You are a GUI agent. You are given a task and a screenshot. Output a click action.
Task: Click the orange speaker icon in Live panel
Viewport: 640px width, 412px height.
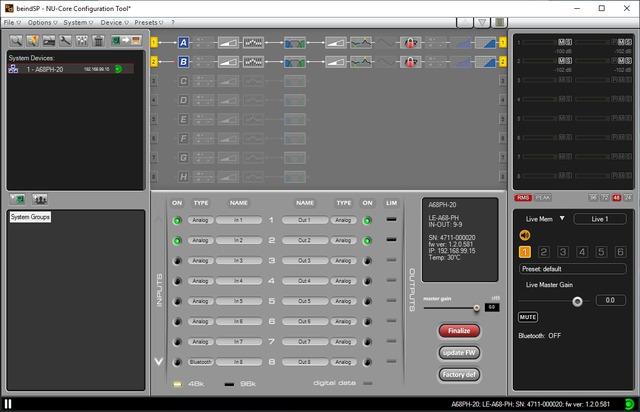[524, 235]
